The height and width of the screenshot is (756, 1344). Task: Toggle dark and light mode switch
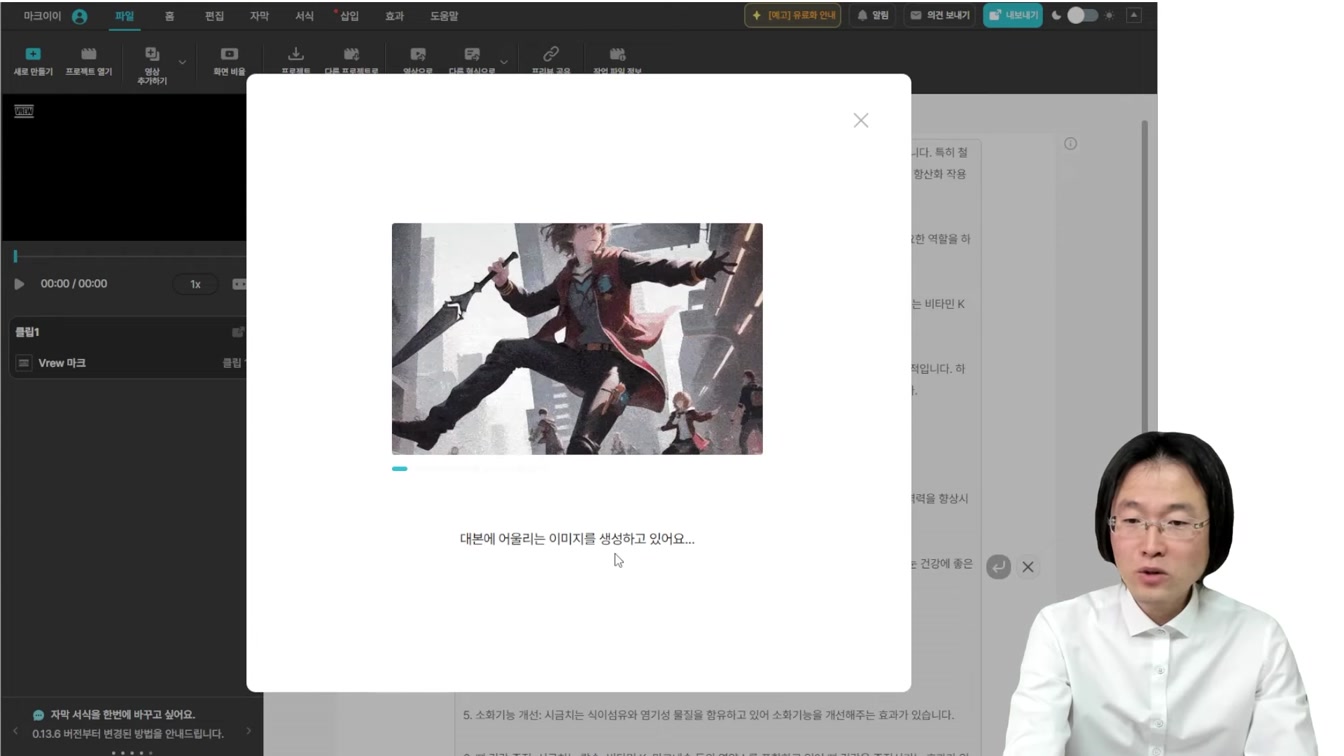[1082, 16]
